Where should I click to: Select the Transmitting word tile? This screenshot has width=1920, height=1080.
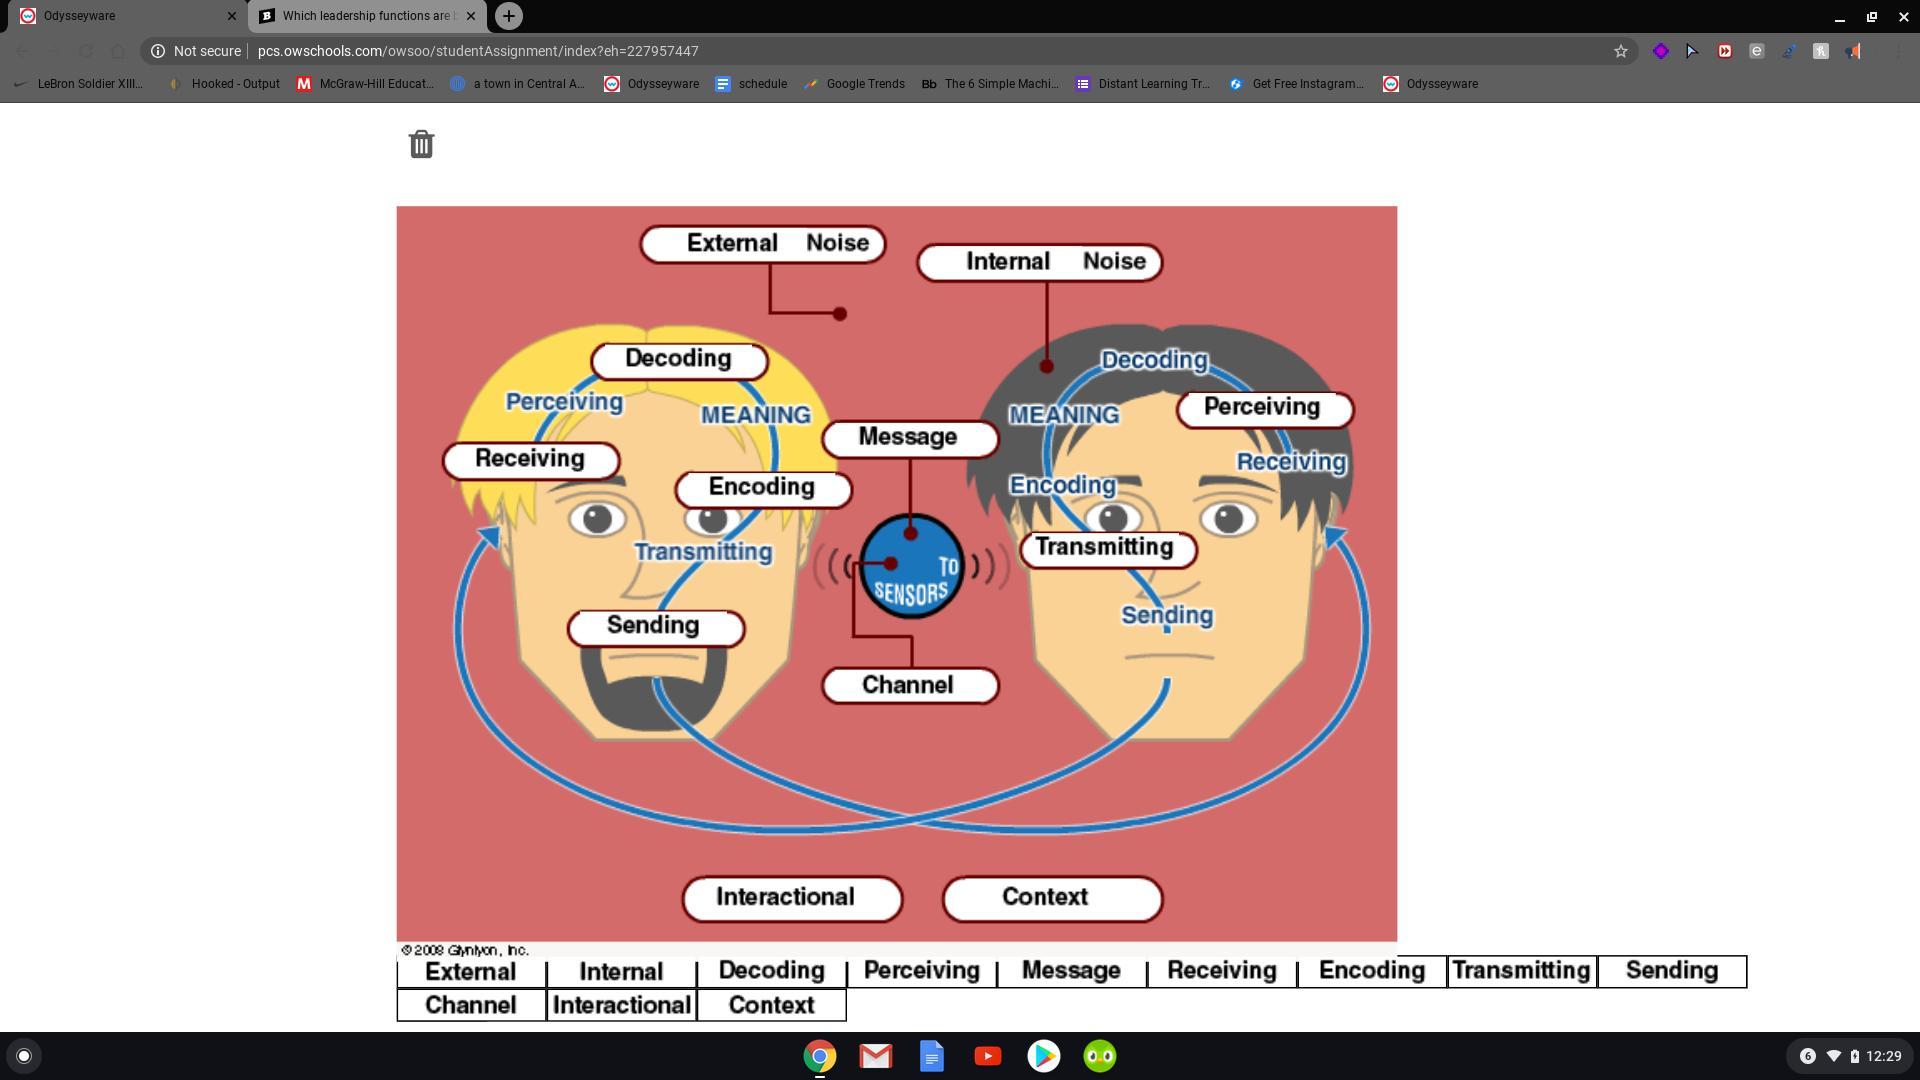click(x=1521, y=971)
